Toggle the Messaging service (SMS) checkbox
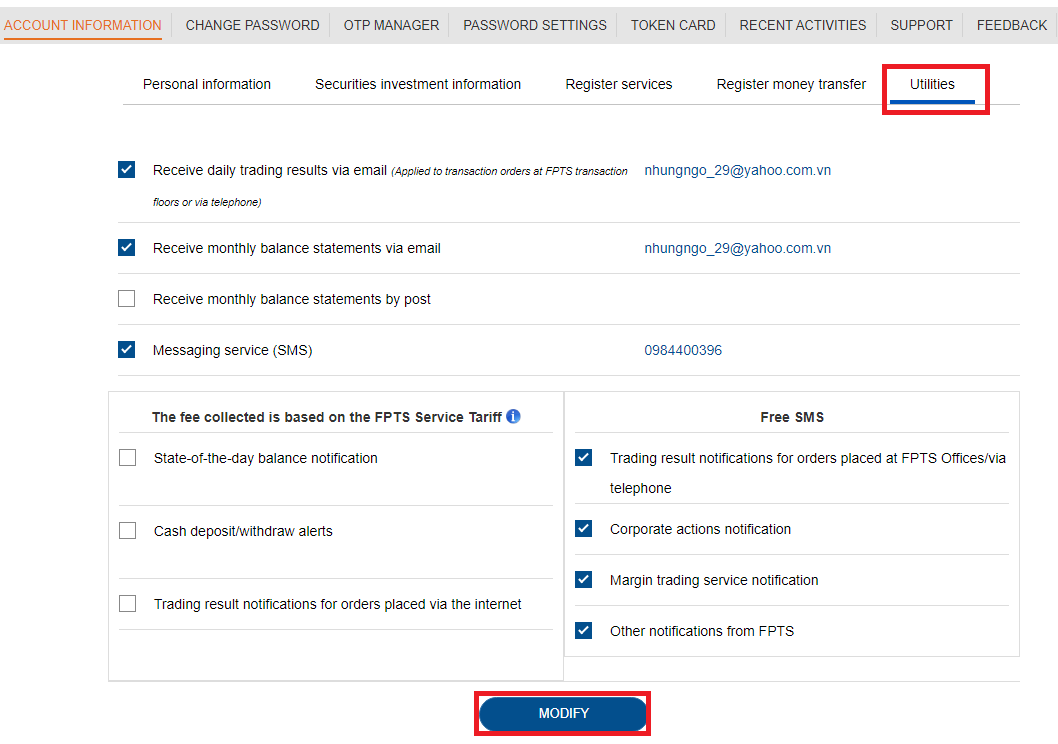Screen dimensions: 1058x744 [126, 349]
